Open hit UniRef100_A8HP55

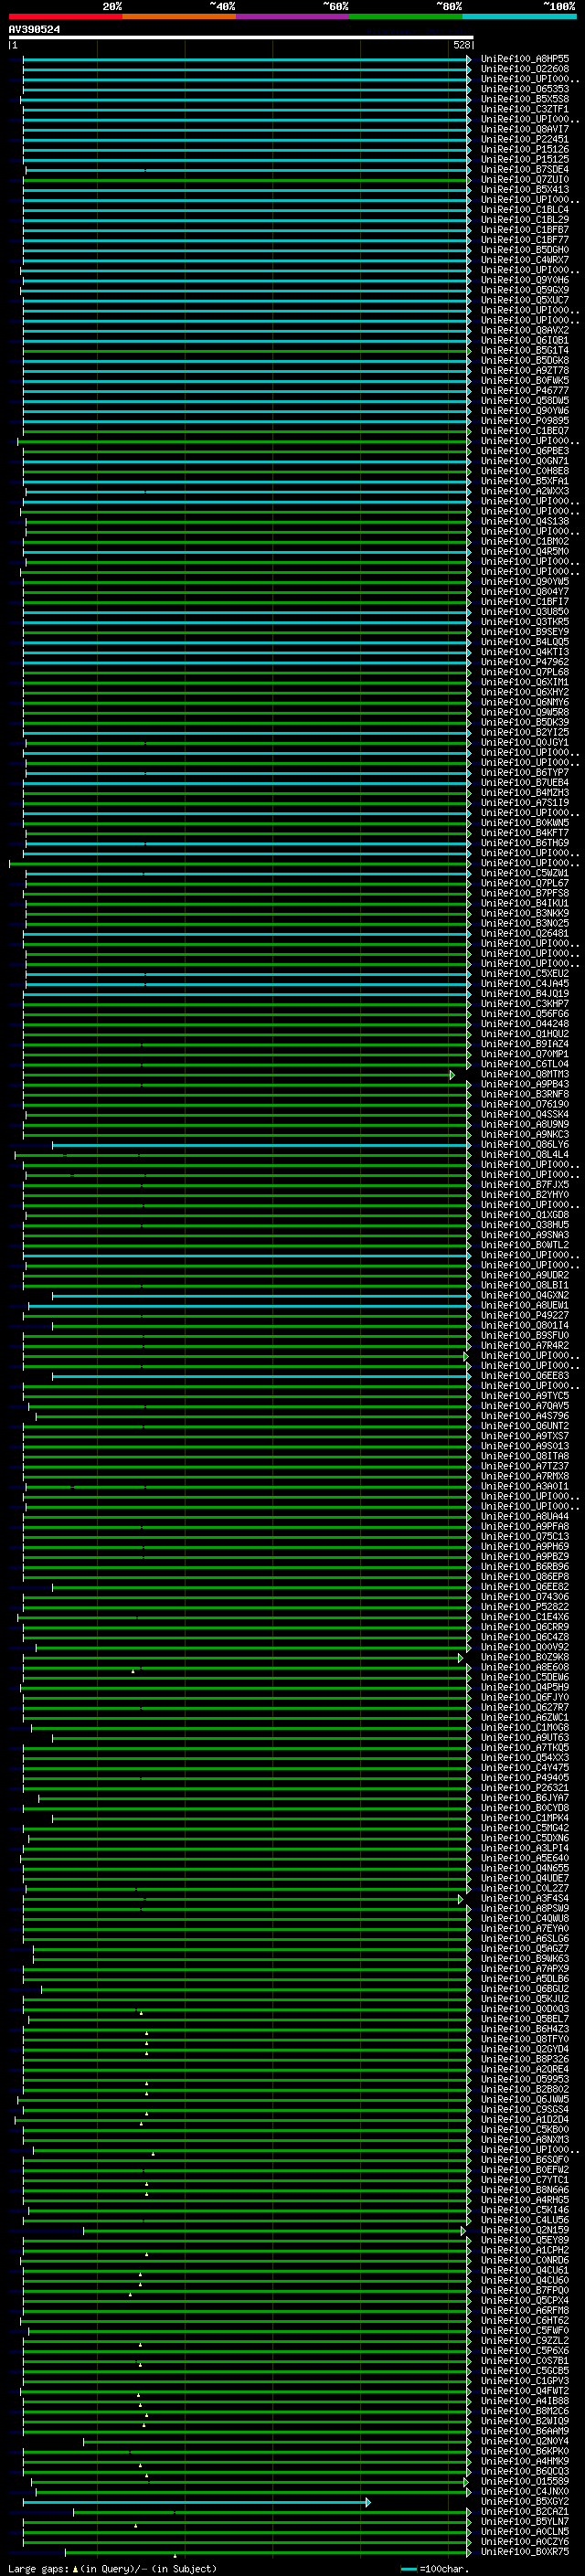coord(525,59)
